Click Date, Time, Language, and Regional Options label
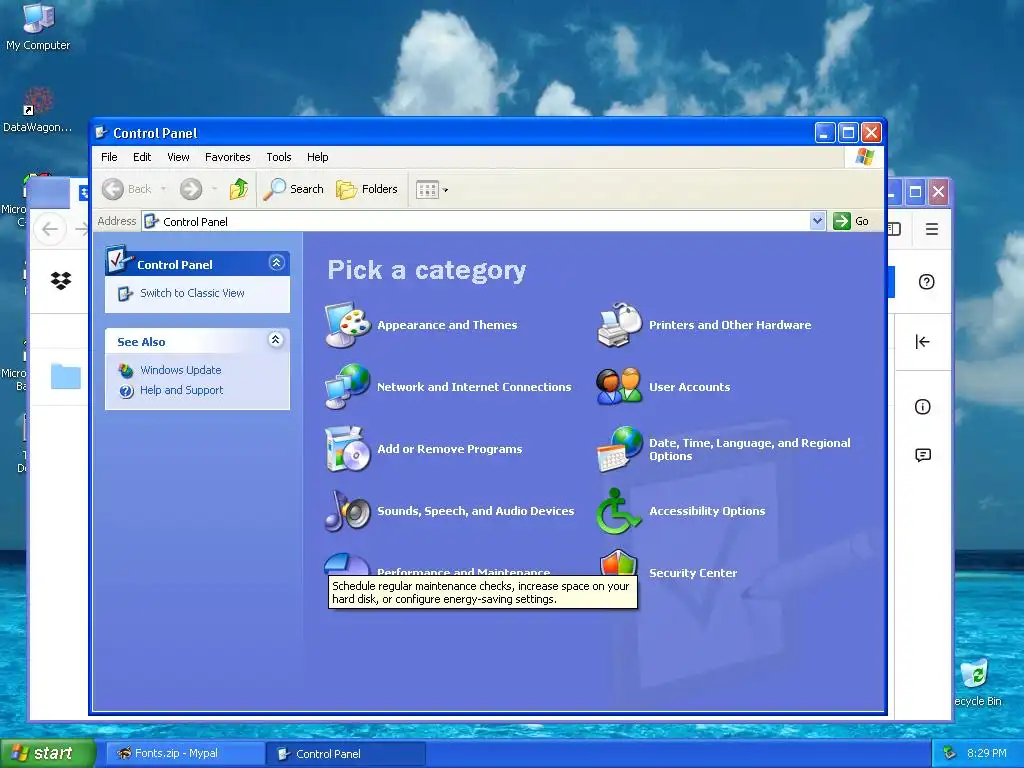This screenshot has height=768, width=1024. 750,449
